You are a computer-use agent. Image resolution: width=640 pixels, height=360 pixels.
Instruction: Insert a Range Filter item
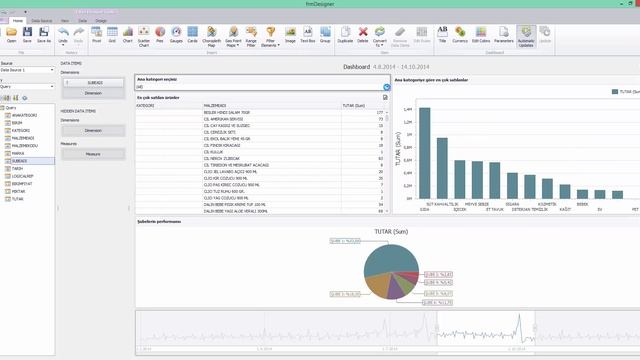(251, 36)
